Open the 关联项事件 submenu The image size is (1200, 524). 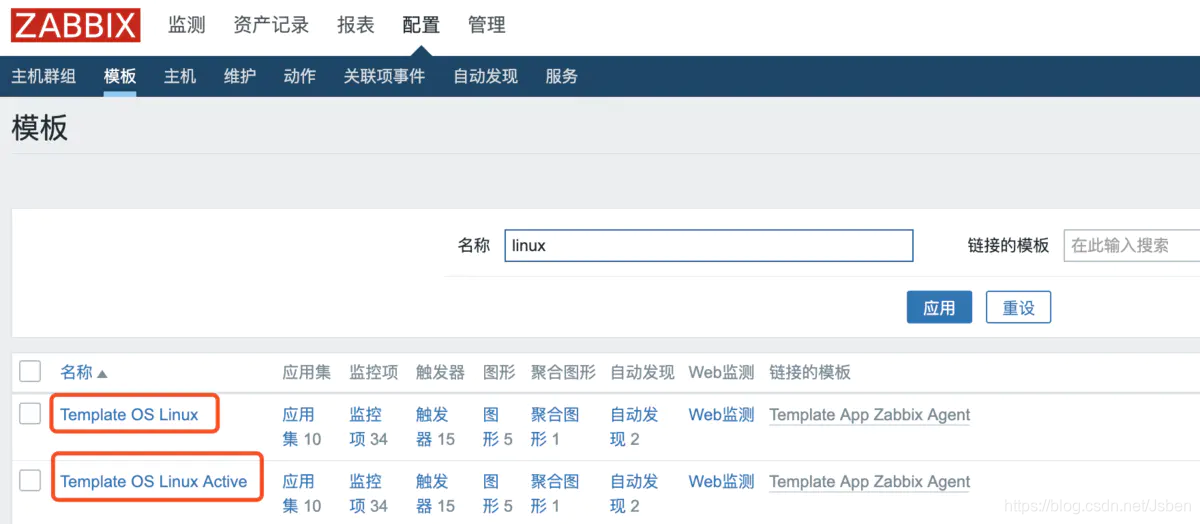point(384,76)
